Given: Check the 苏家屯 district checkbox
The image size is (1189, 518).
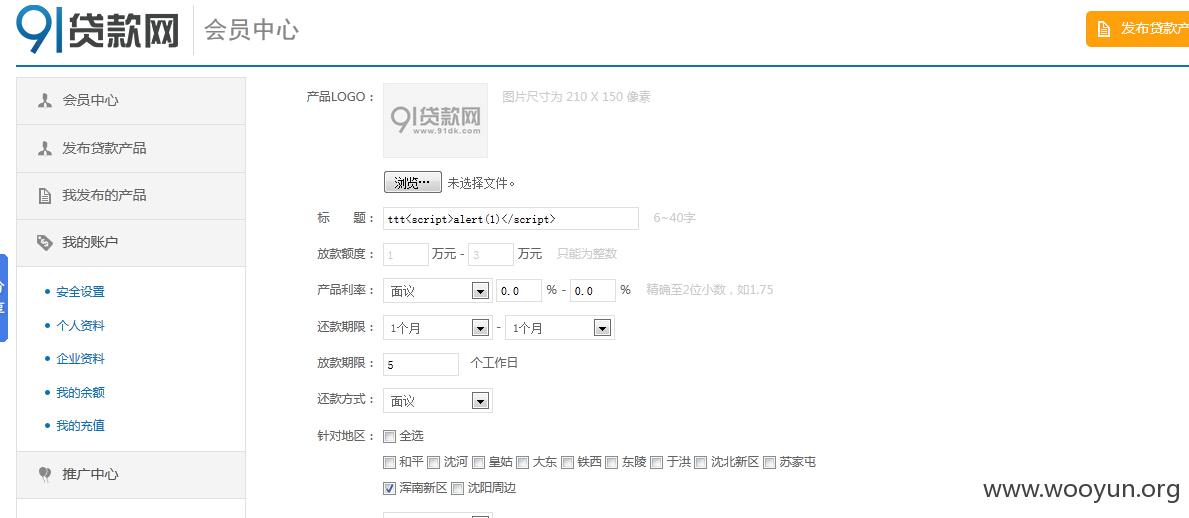Looking at the screenshot, I should tap(770, 463).
